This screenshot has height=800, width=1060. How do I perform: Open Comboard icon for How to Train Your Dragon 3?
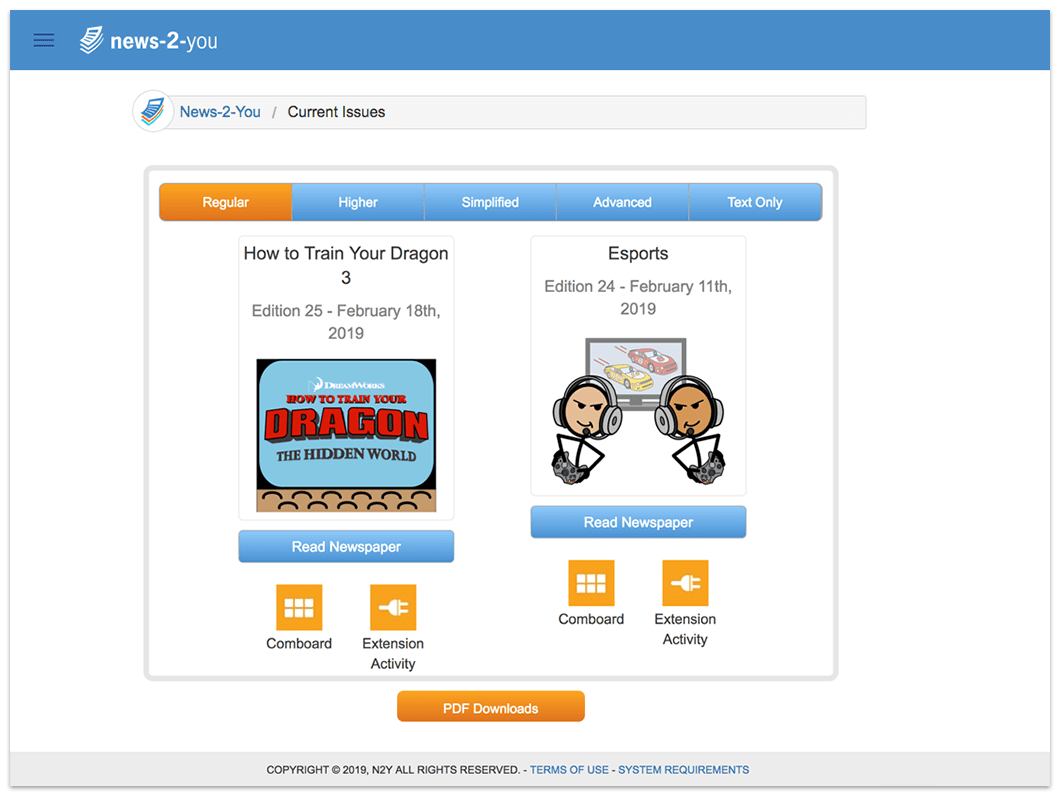(299, 607)
